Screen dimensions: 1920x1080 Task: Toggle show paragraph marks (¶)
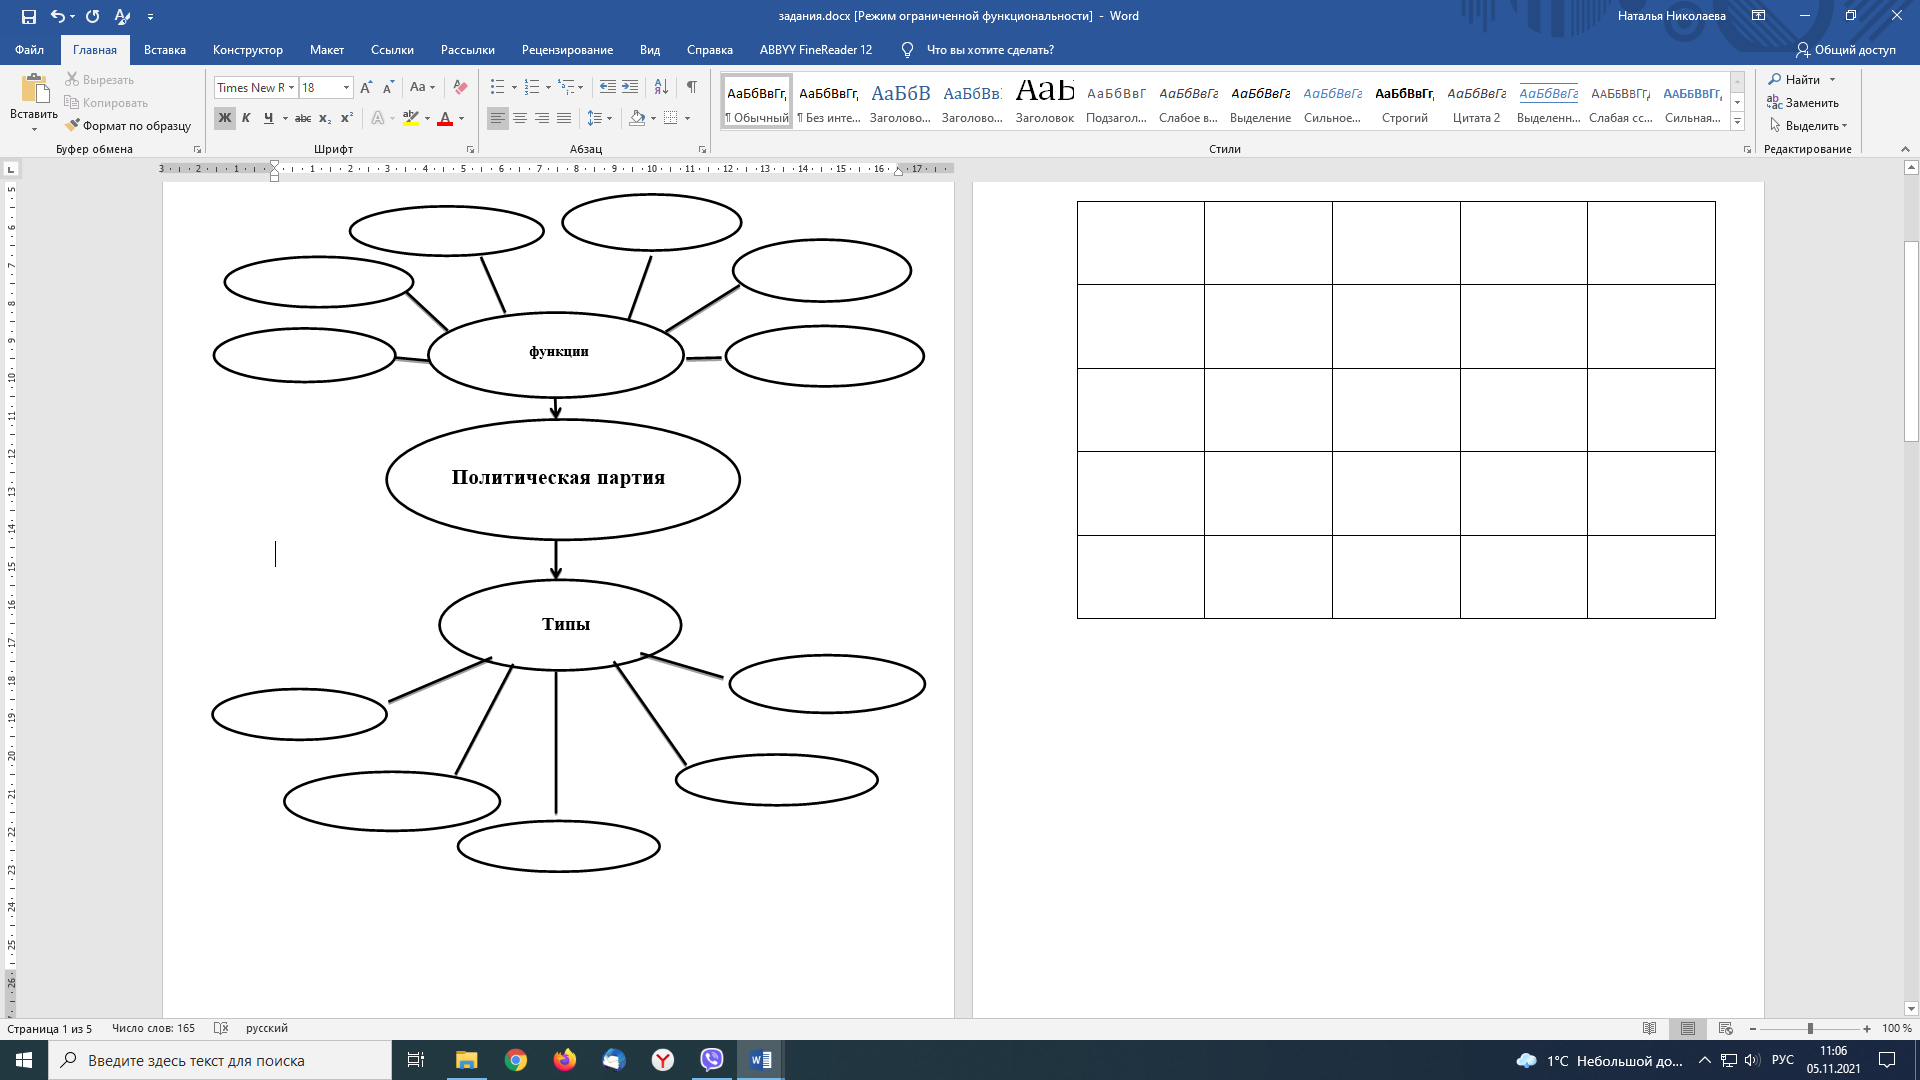[691, 87]
